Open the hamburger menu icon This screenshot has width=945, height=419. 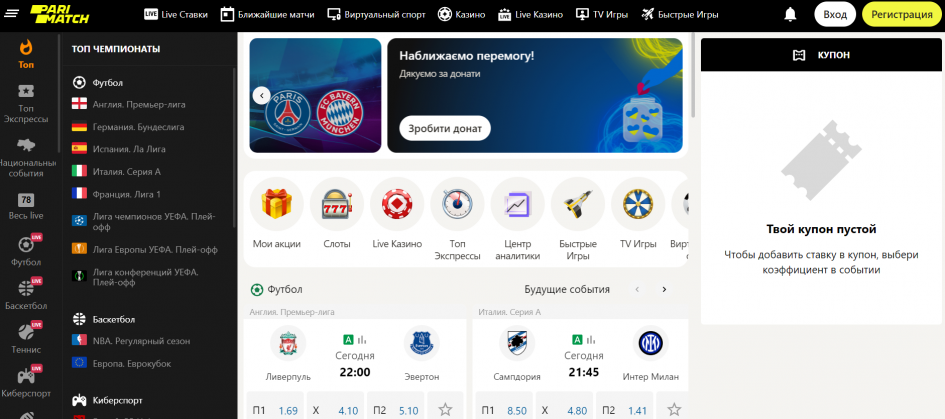coord(14,13)
